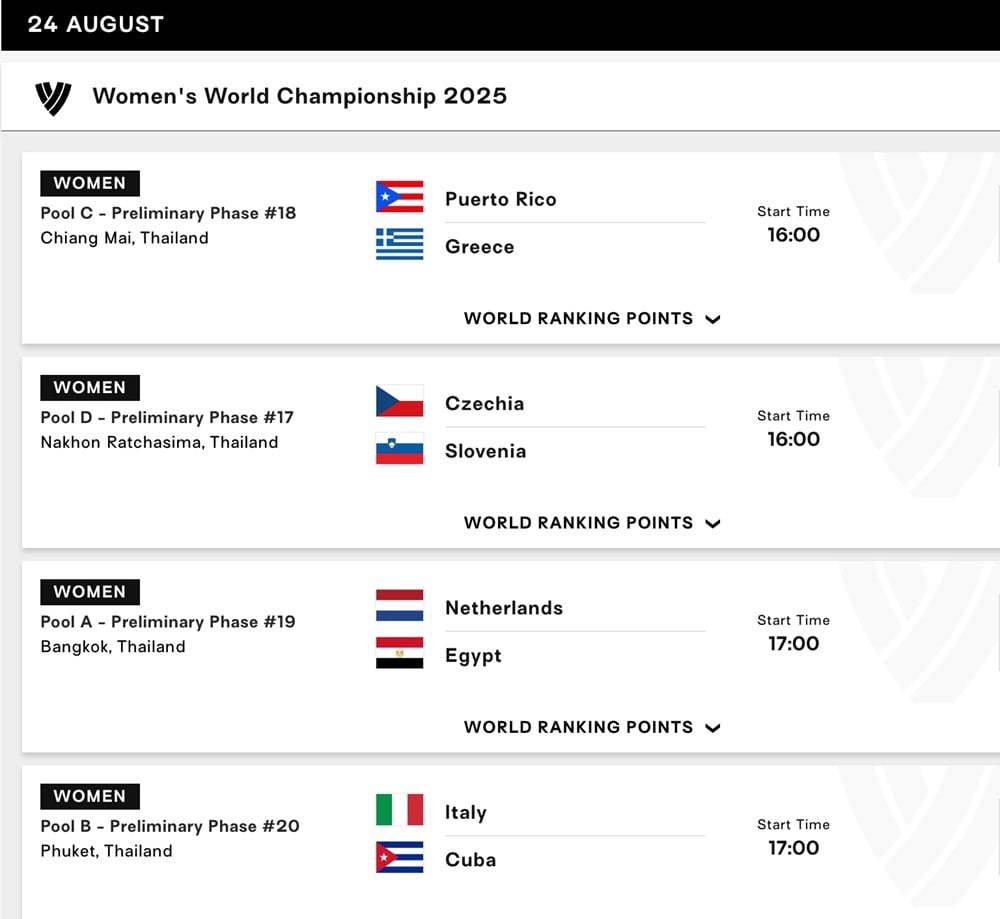The width and height of the screenshot is (1000, 919).
Task: Open Pool D Preliminary Phase #17 match details
Action: pyautogui.click(x=167, y=417)
